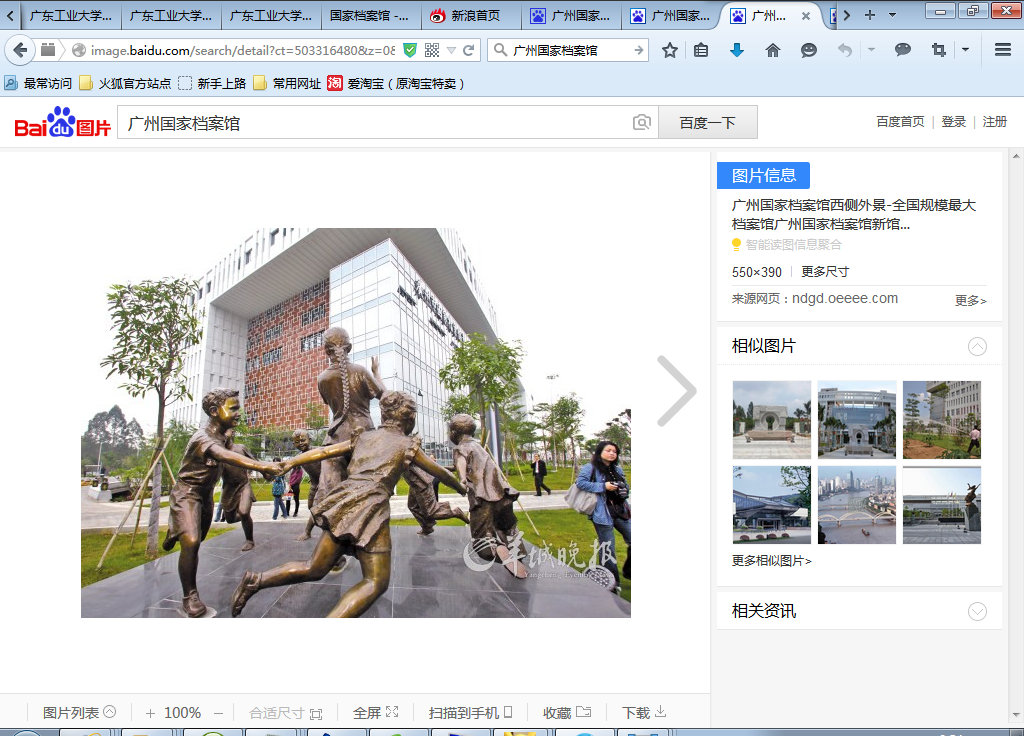Open the downloads arrow in toolbar
1024x736 pixels.
pos(737,50)
